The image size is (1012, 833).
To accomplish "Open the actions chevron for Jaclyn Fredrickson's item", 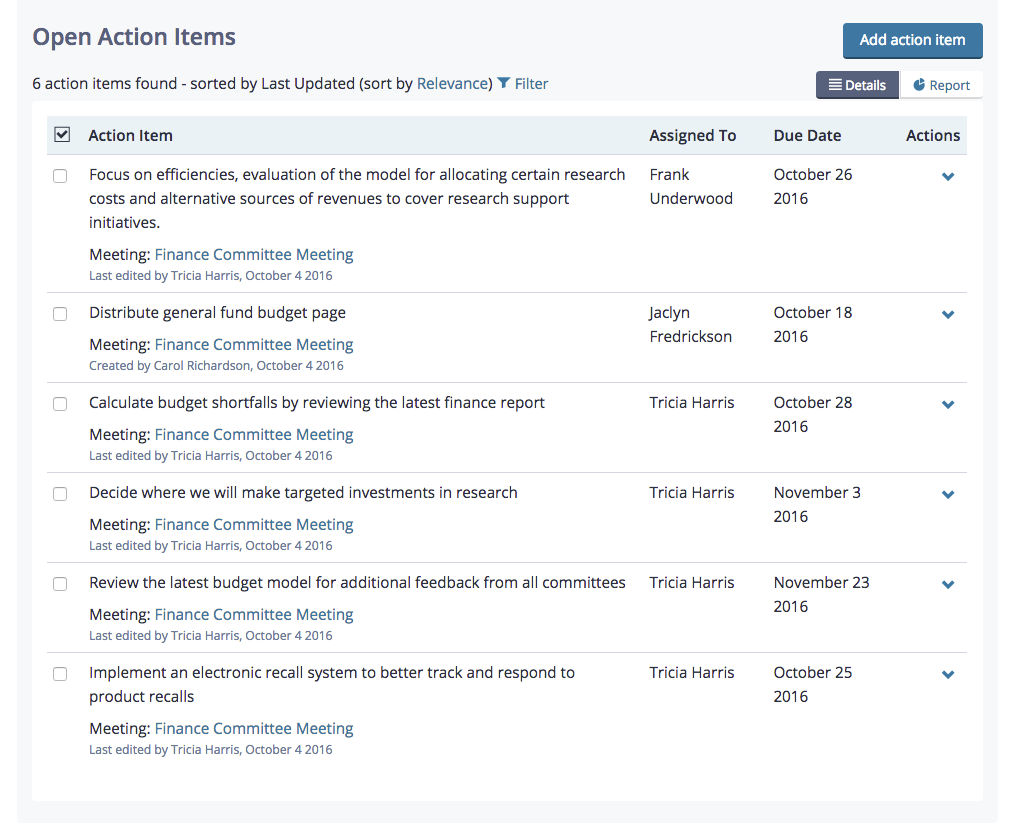I will (947, 314).
